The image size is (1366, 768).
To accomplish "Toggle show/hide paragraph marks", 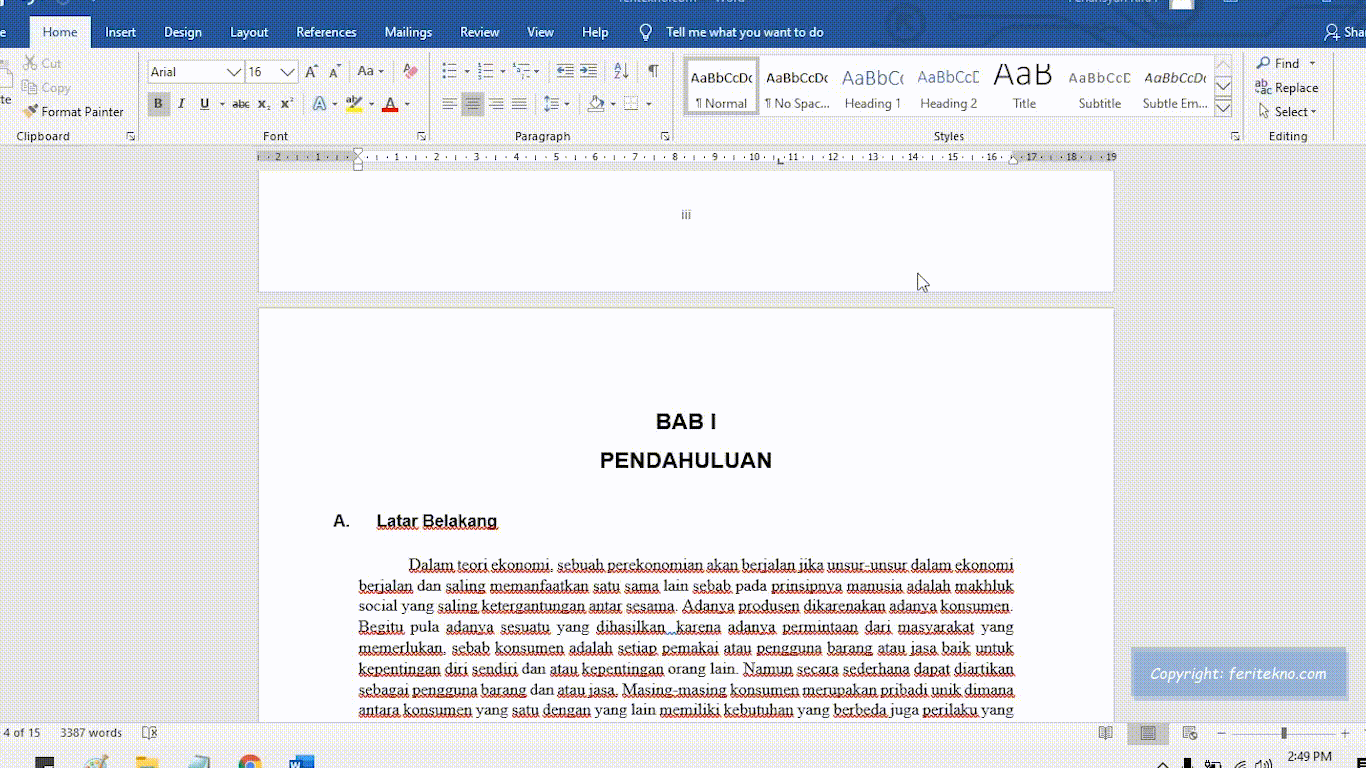I will pyautogui.click(x=653, y=72).
